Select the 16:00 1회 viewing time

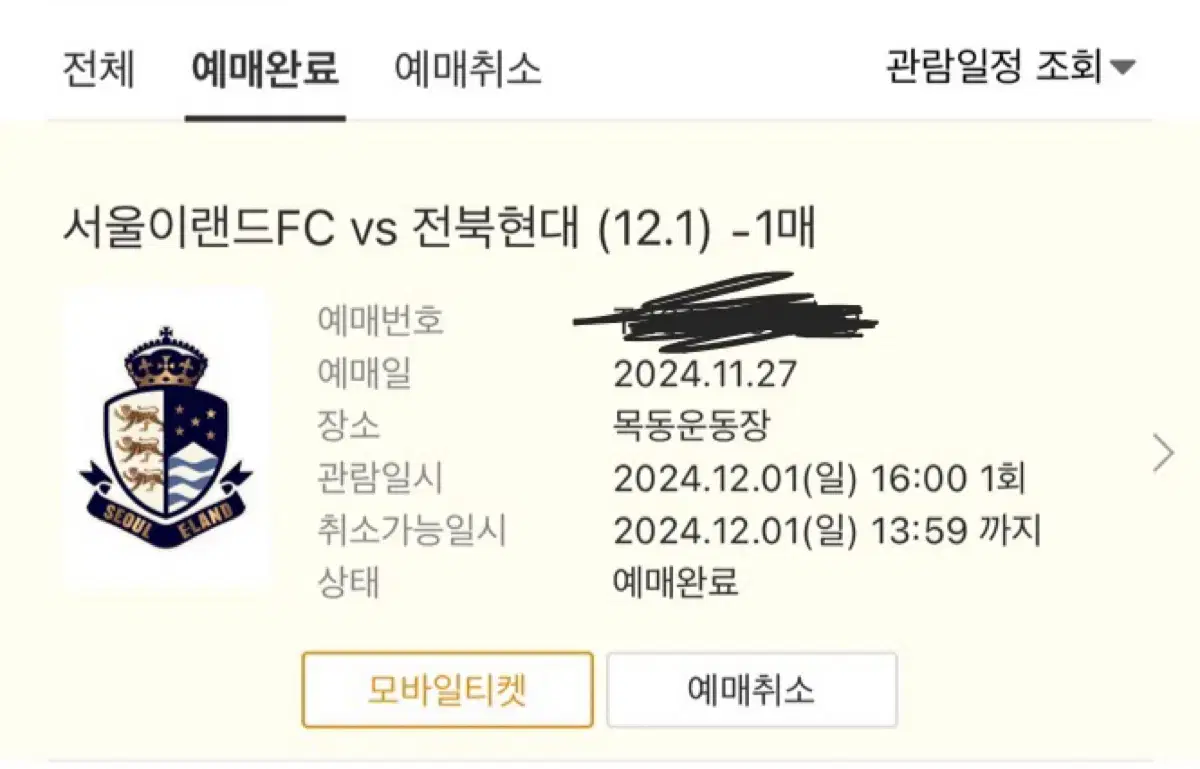pyautogui.click(x=946, y=479)
